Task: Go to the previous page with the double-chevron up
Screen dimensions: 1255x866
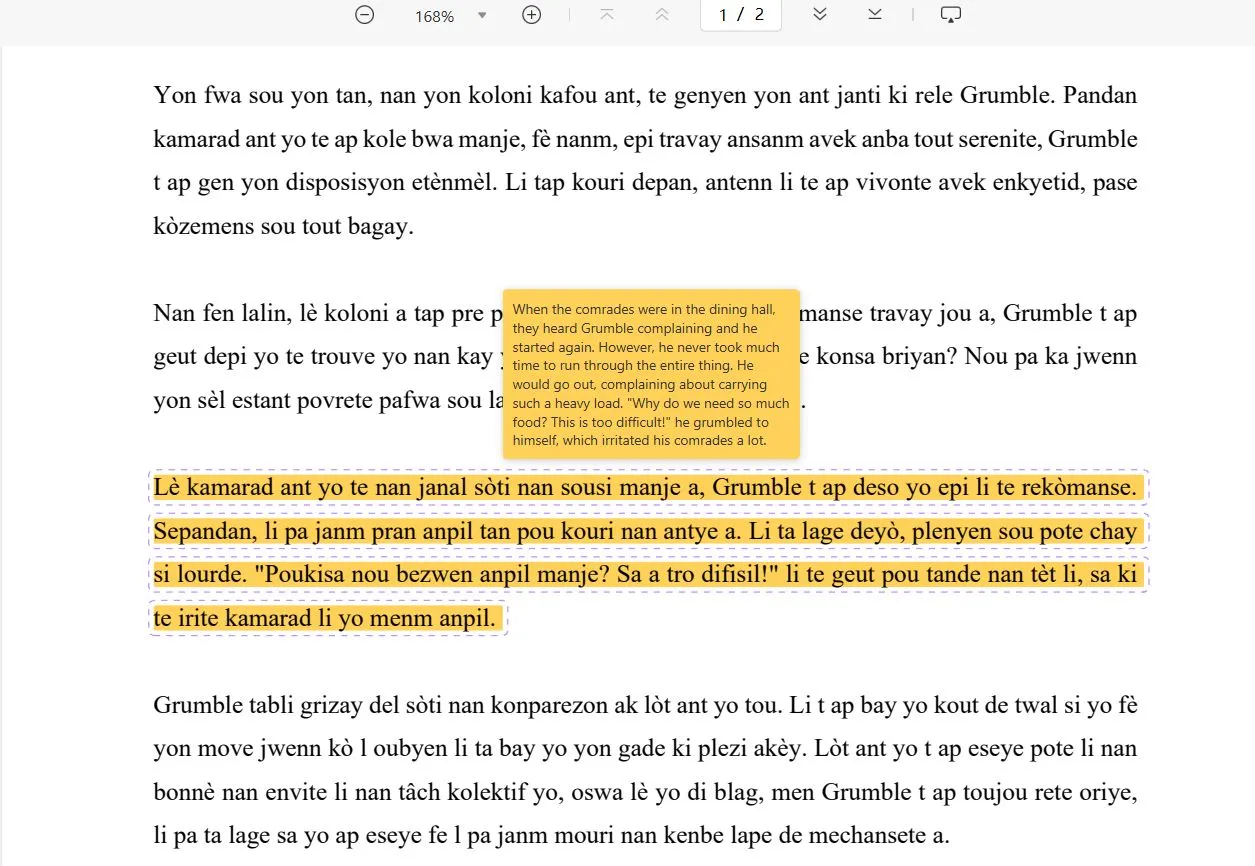Action: [x=661, y=15]
